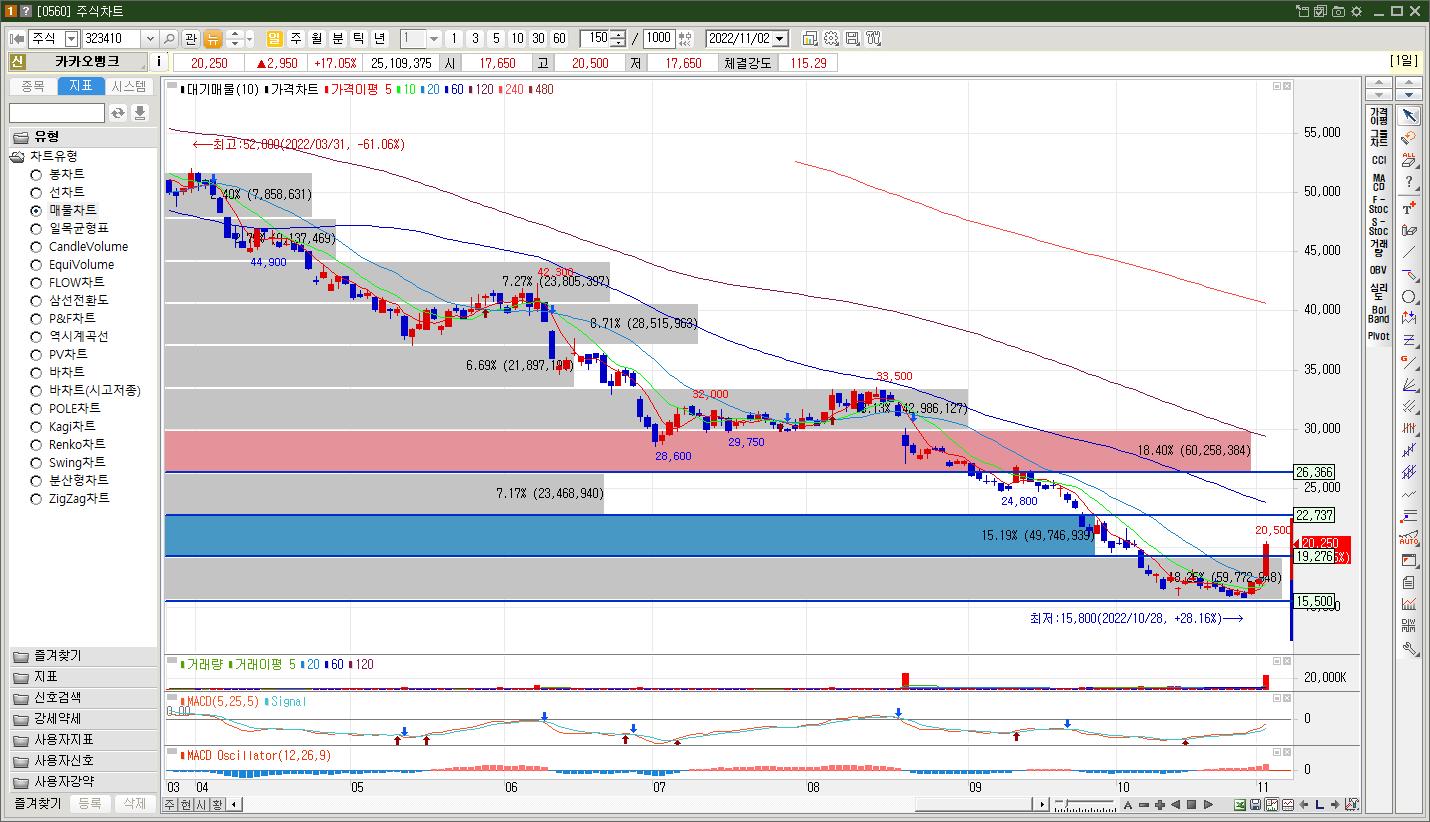Click the refresh icon beside indicator search box
The image size is (1430, 822).
click(118, 113)
